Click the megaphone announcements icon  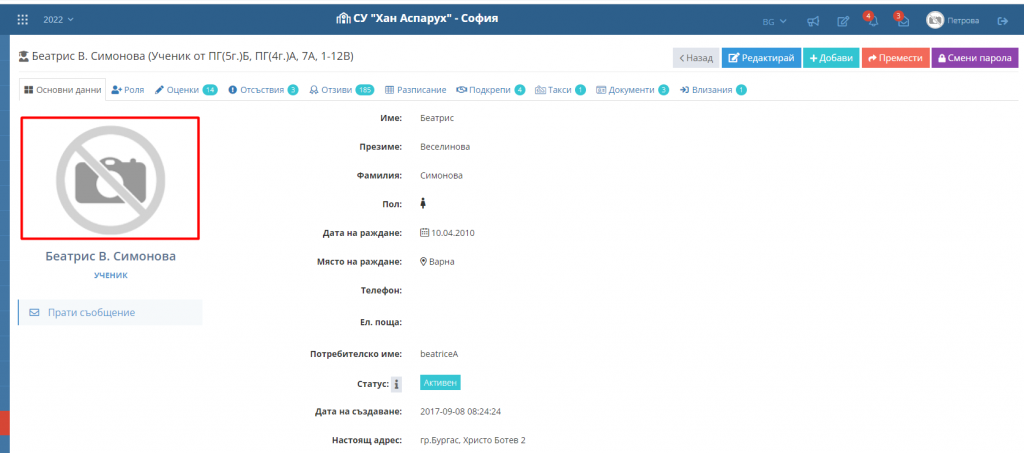(813, 21)
